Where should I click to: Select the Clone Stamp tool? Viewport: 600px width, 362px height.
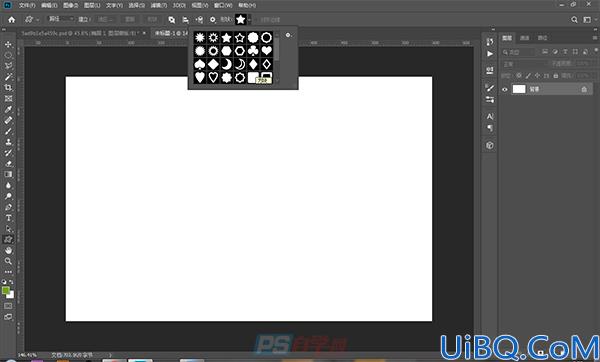[8, 142]
